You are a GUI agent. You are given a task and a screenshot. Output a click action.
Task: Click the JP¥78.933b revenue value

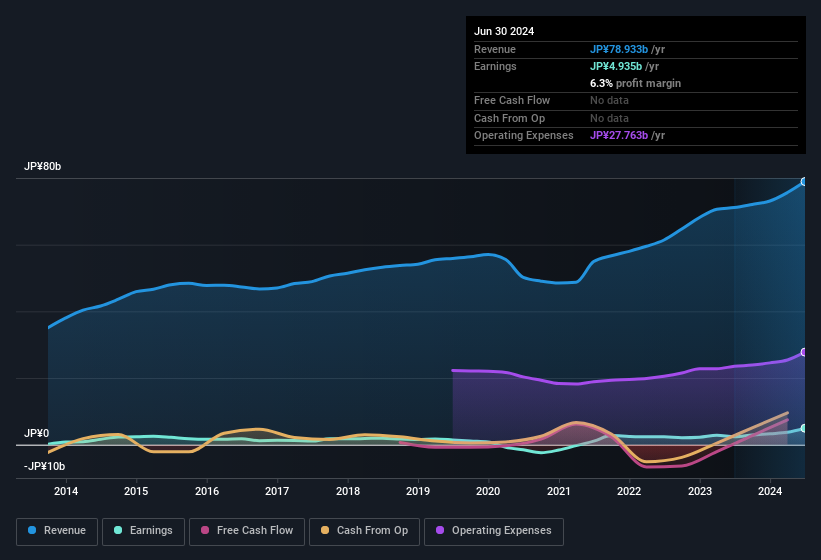(x=619, y=49)
